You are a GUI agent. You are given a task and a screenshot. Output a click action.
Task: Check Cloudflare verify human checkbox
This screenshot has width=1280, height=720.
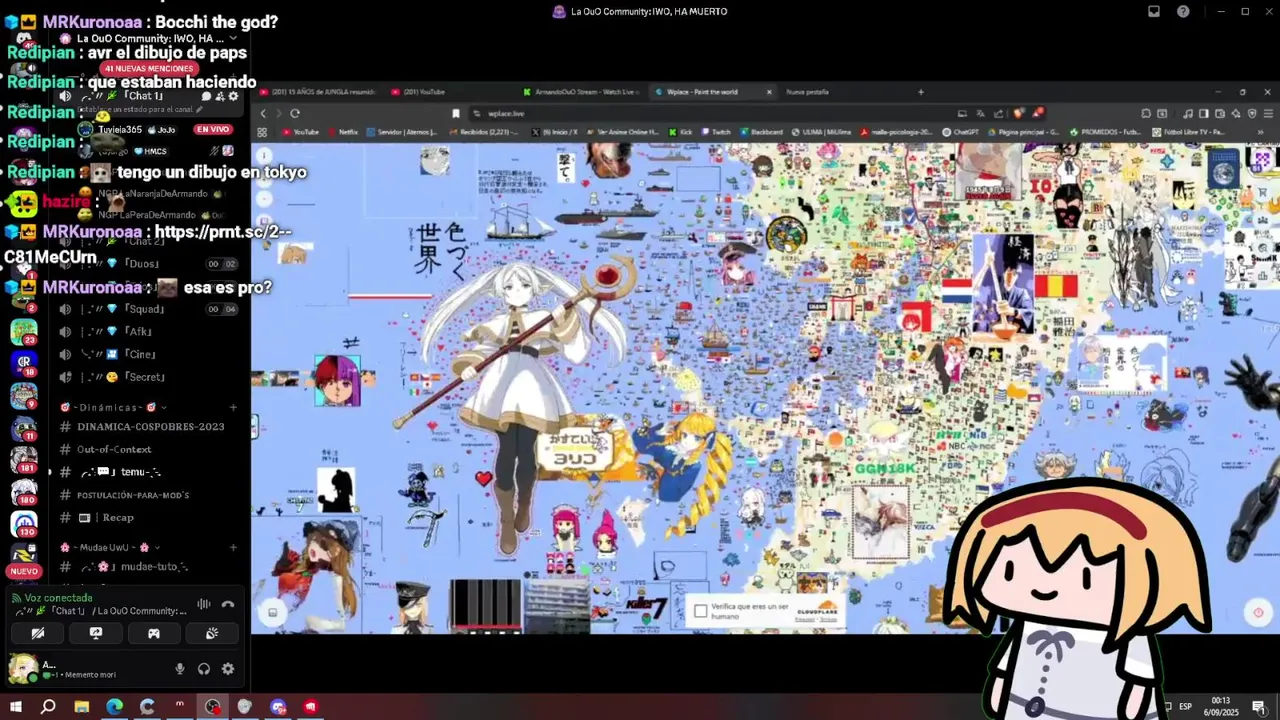click(700, 610)
